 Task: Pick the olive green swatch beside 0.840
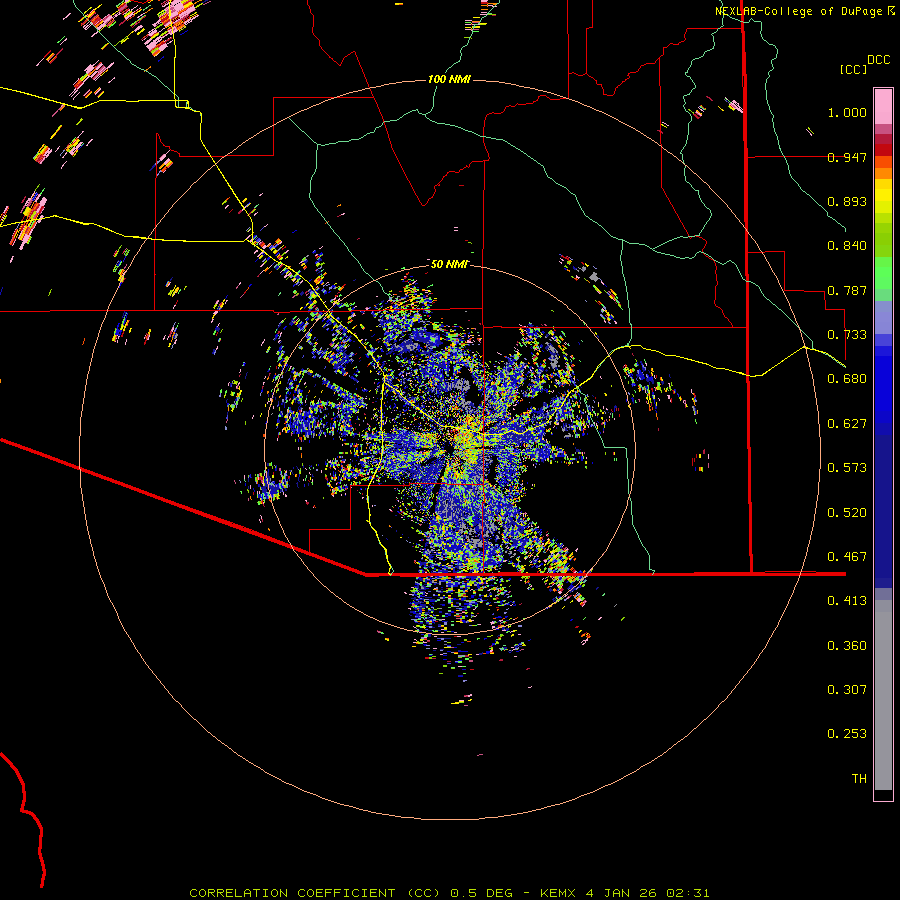pyautogui.click(x=883, y=240)
